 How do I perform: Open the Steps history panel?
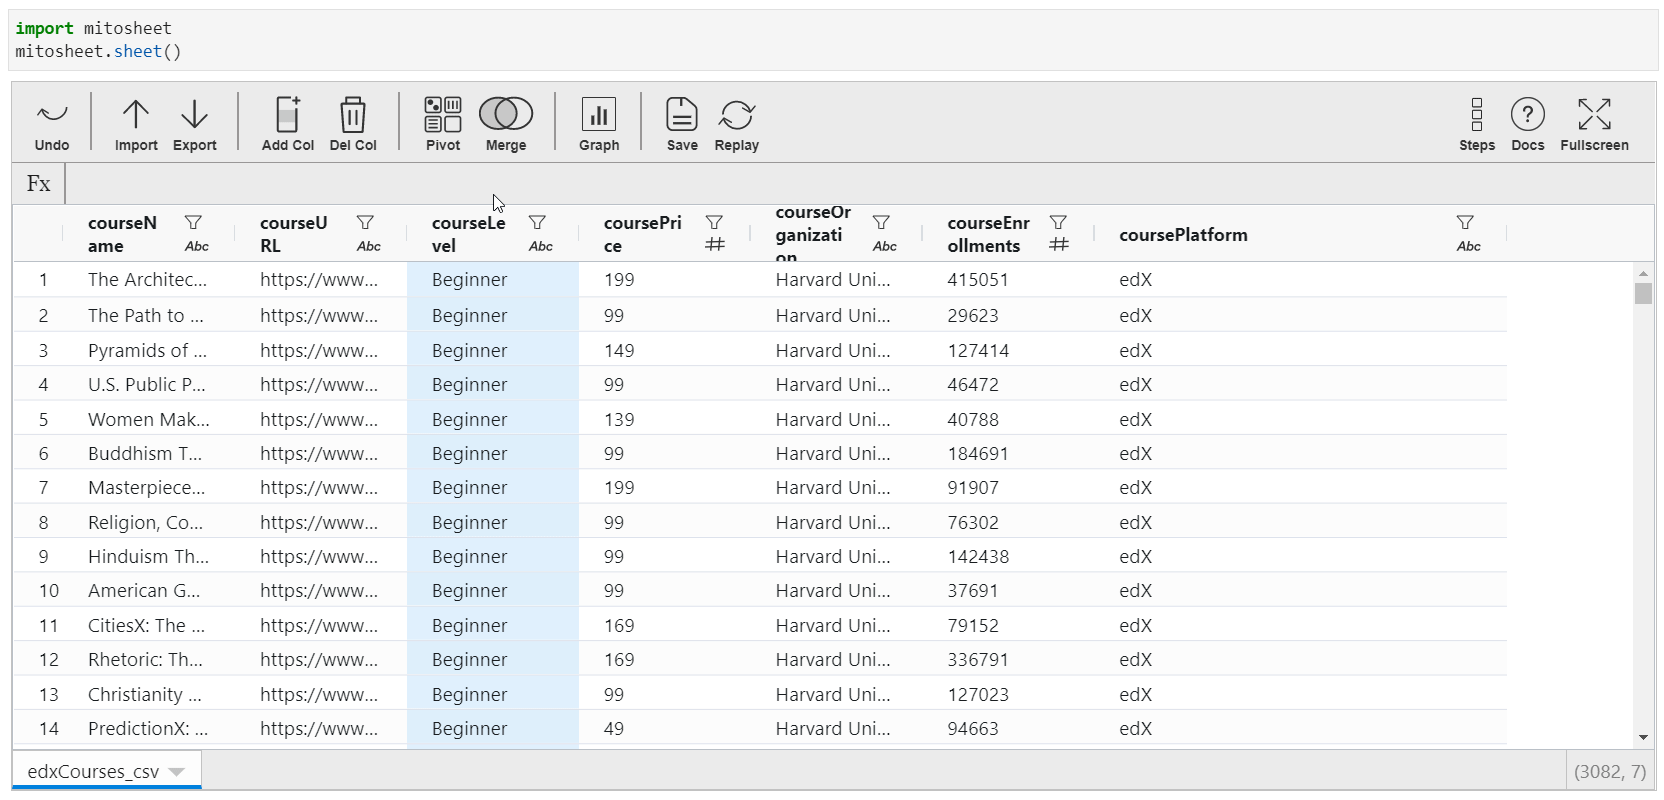(x=1477, y=123)
